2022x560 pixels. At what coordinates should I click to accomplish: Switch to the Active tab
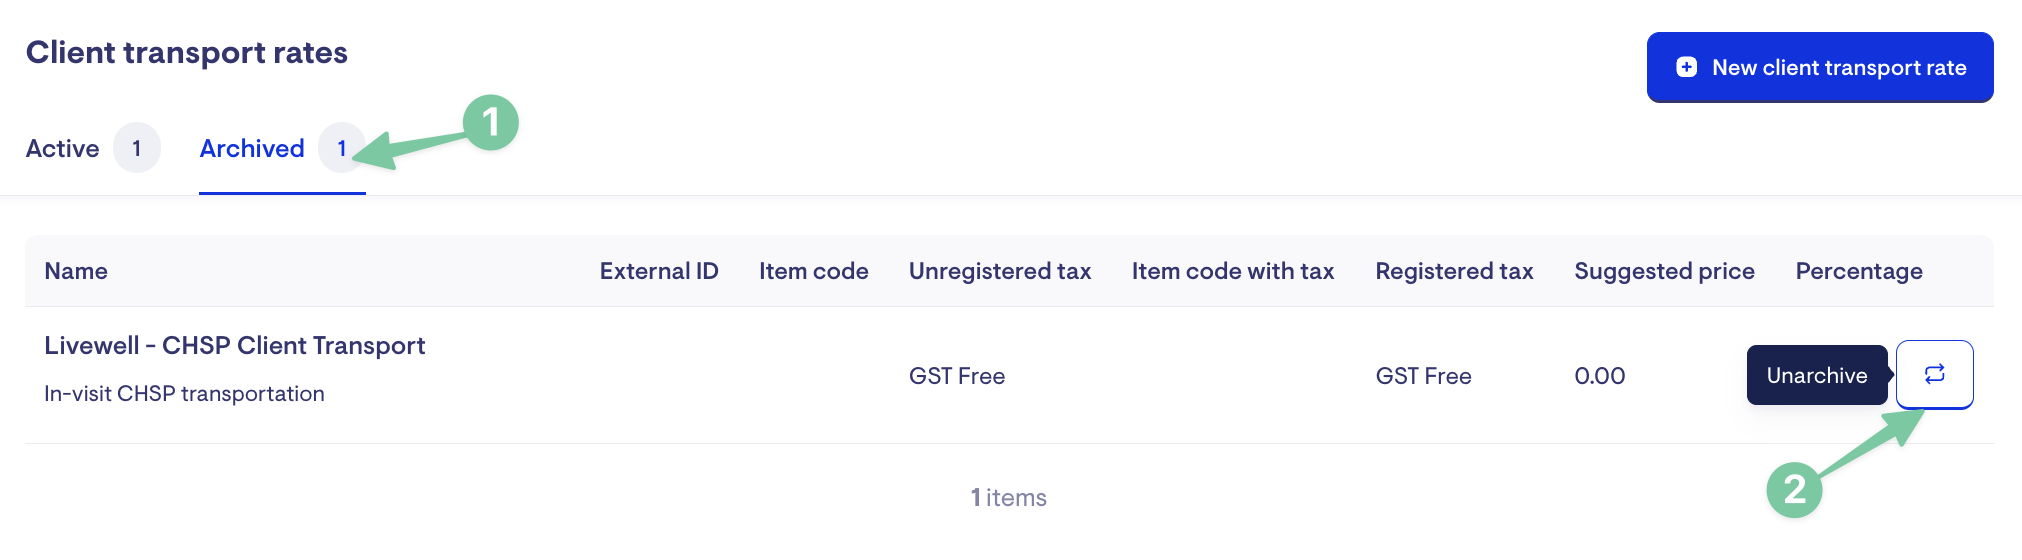(63, 148)
